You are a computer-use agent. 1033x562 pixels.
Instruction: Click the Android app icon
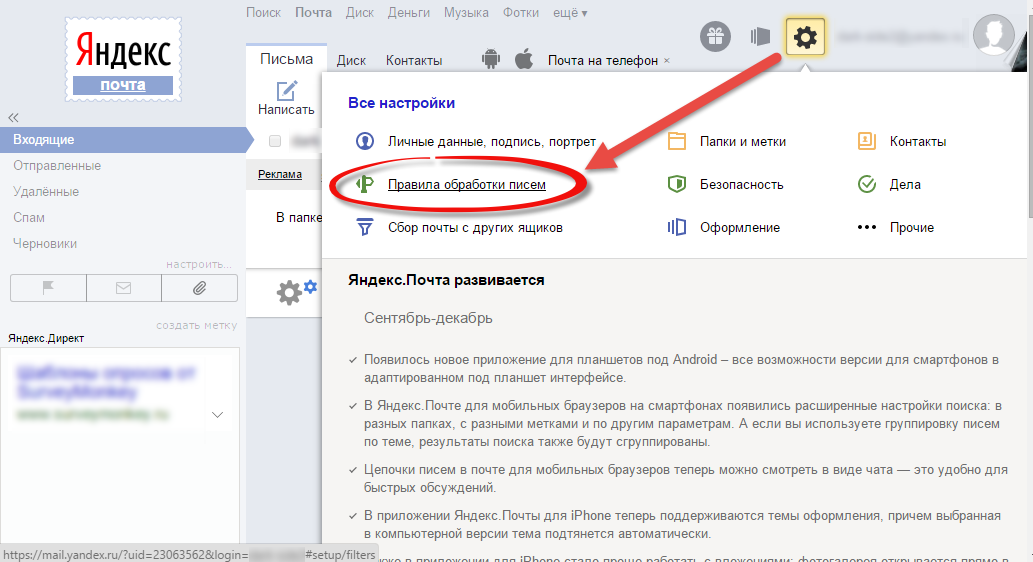pyautogui.click(x=490, y=60)
